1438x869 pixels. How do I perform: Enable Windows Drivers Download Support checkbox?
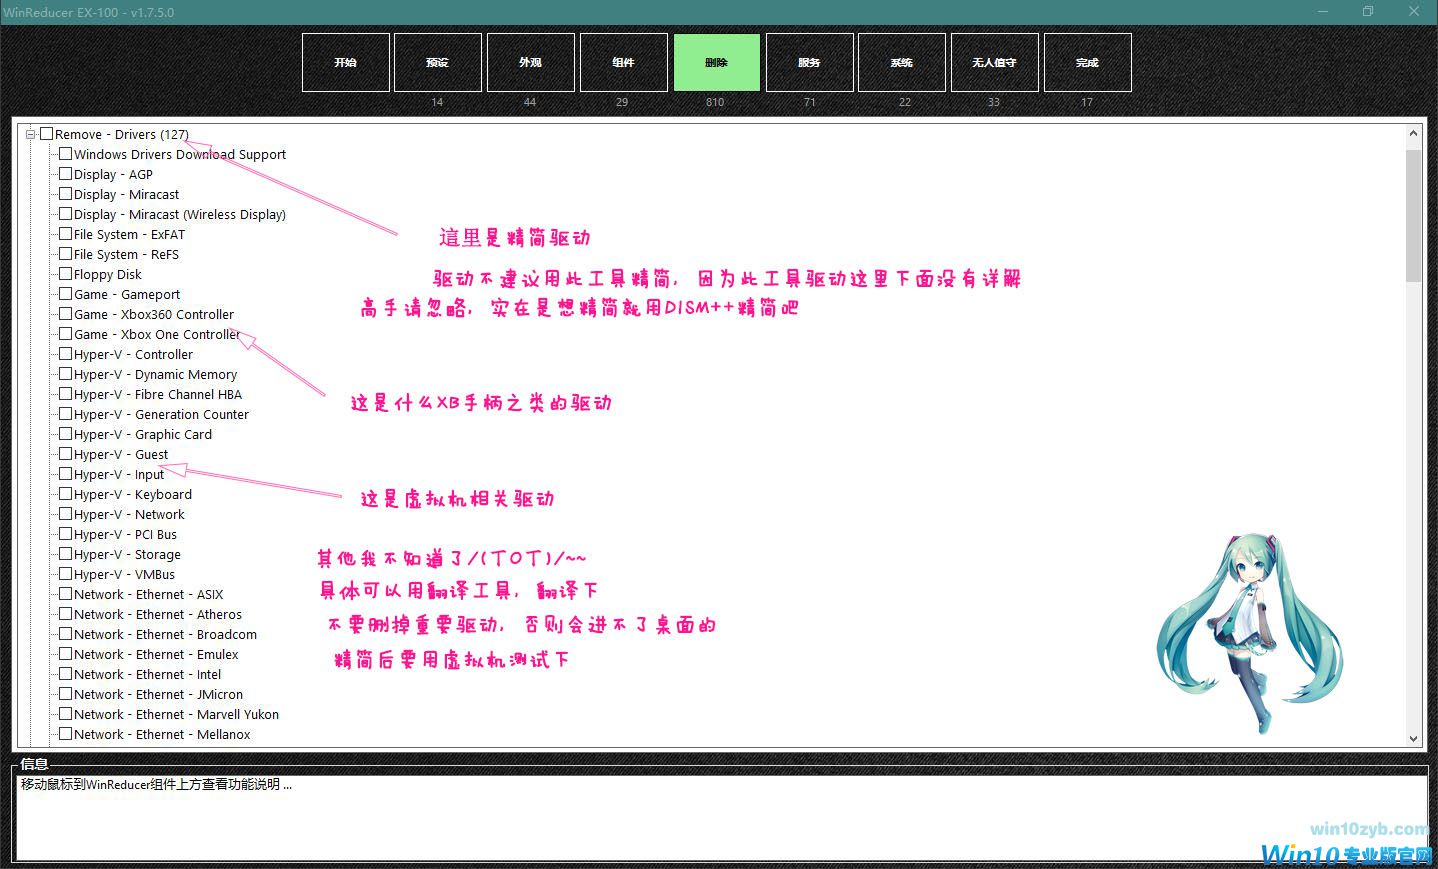65,154
